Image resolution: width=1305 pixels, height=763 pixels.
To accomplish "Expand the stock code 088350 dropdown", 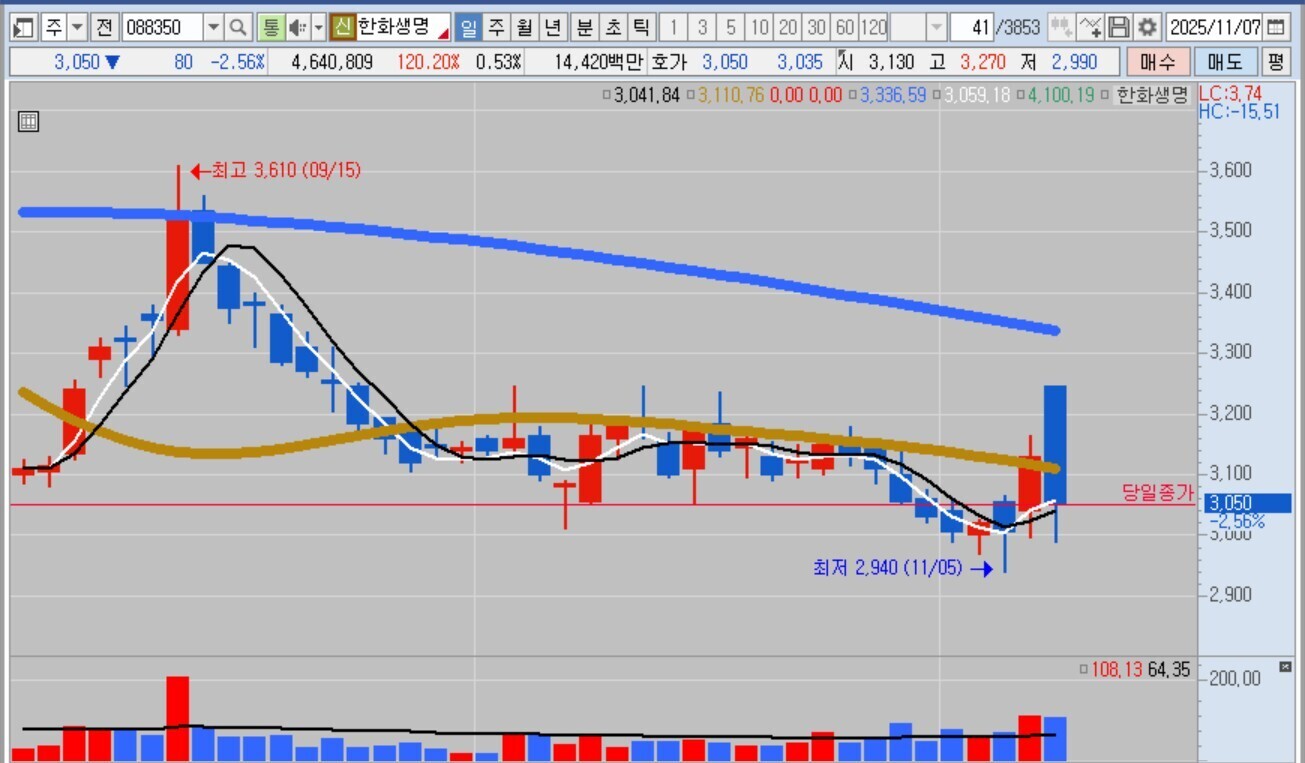I will pos(214,27).
